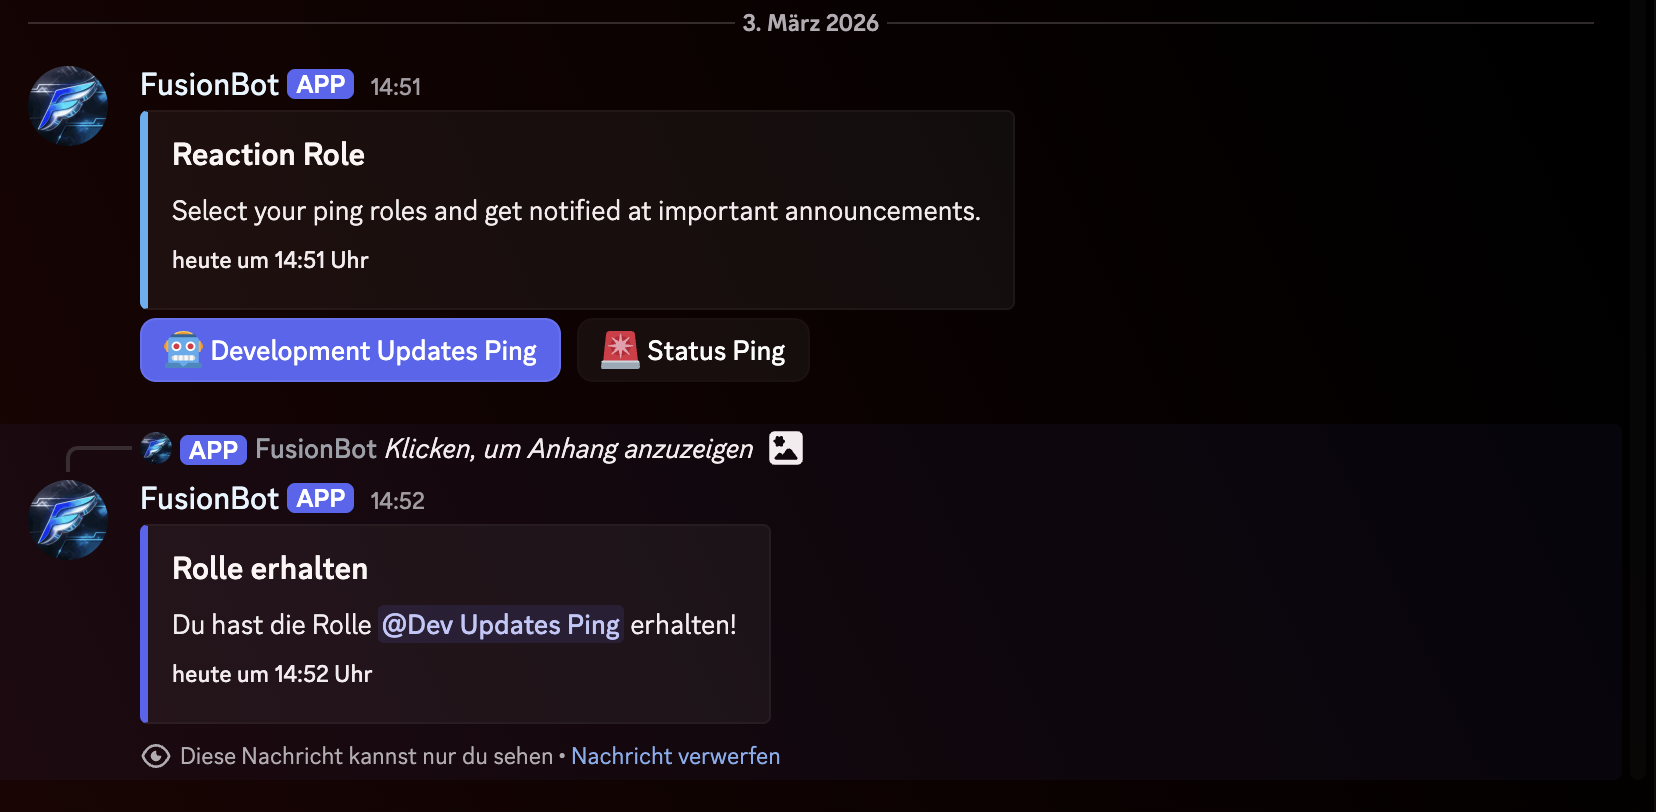The width and height of the screenshot is (1656, 812).
Task: Click the small FusionBot avatar in reply line
Action: (156, 448)
